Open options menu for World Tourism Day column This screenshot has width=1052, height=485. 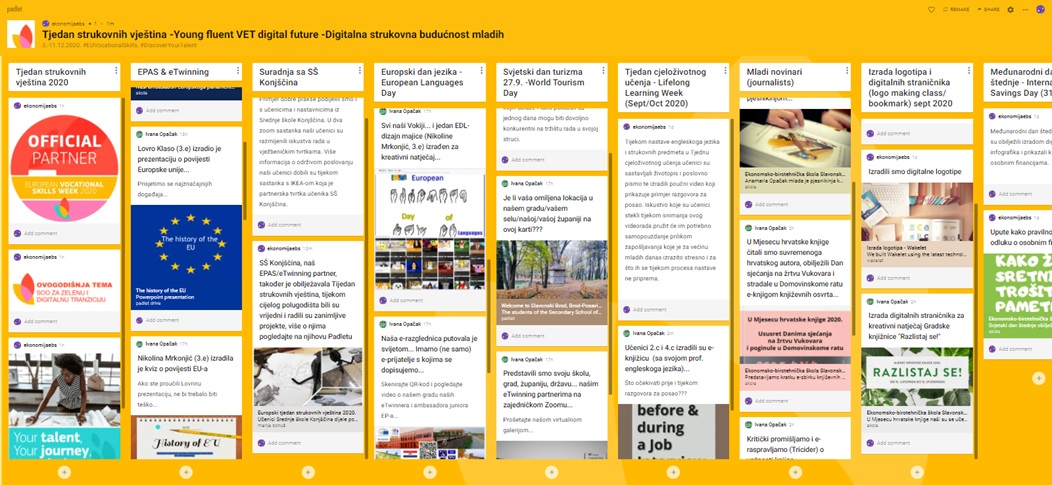click(603, 70)
